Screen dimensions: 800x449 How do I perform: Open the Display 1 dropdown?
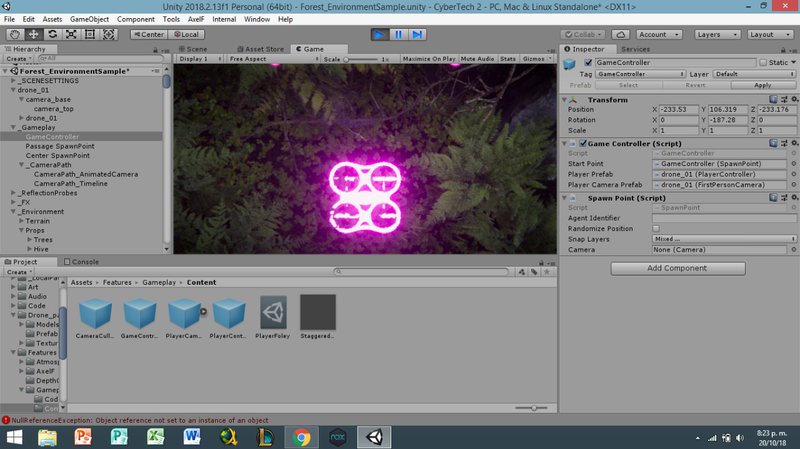(199, 59)
